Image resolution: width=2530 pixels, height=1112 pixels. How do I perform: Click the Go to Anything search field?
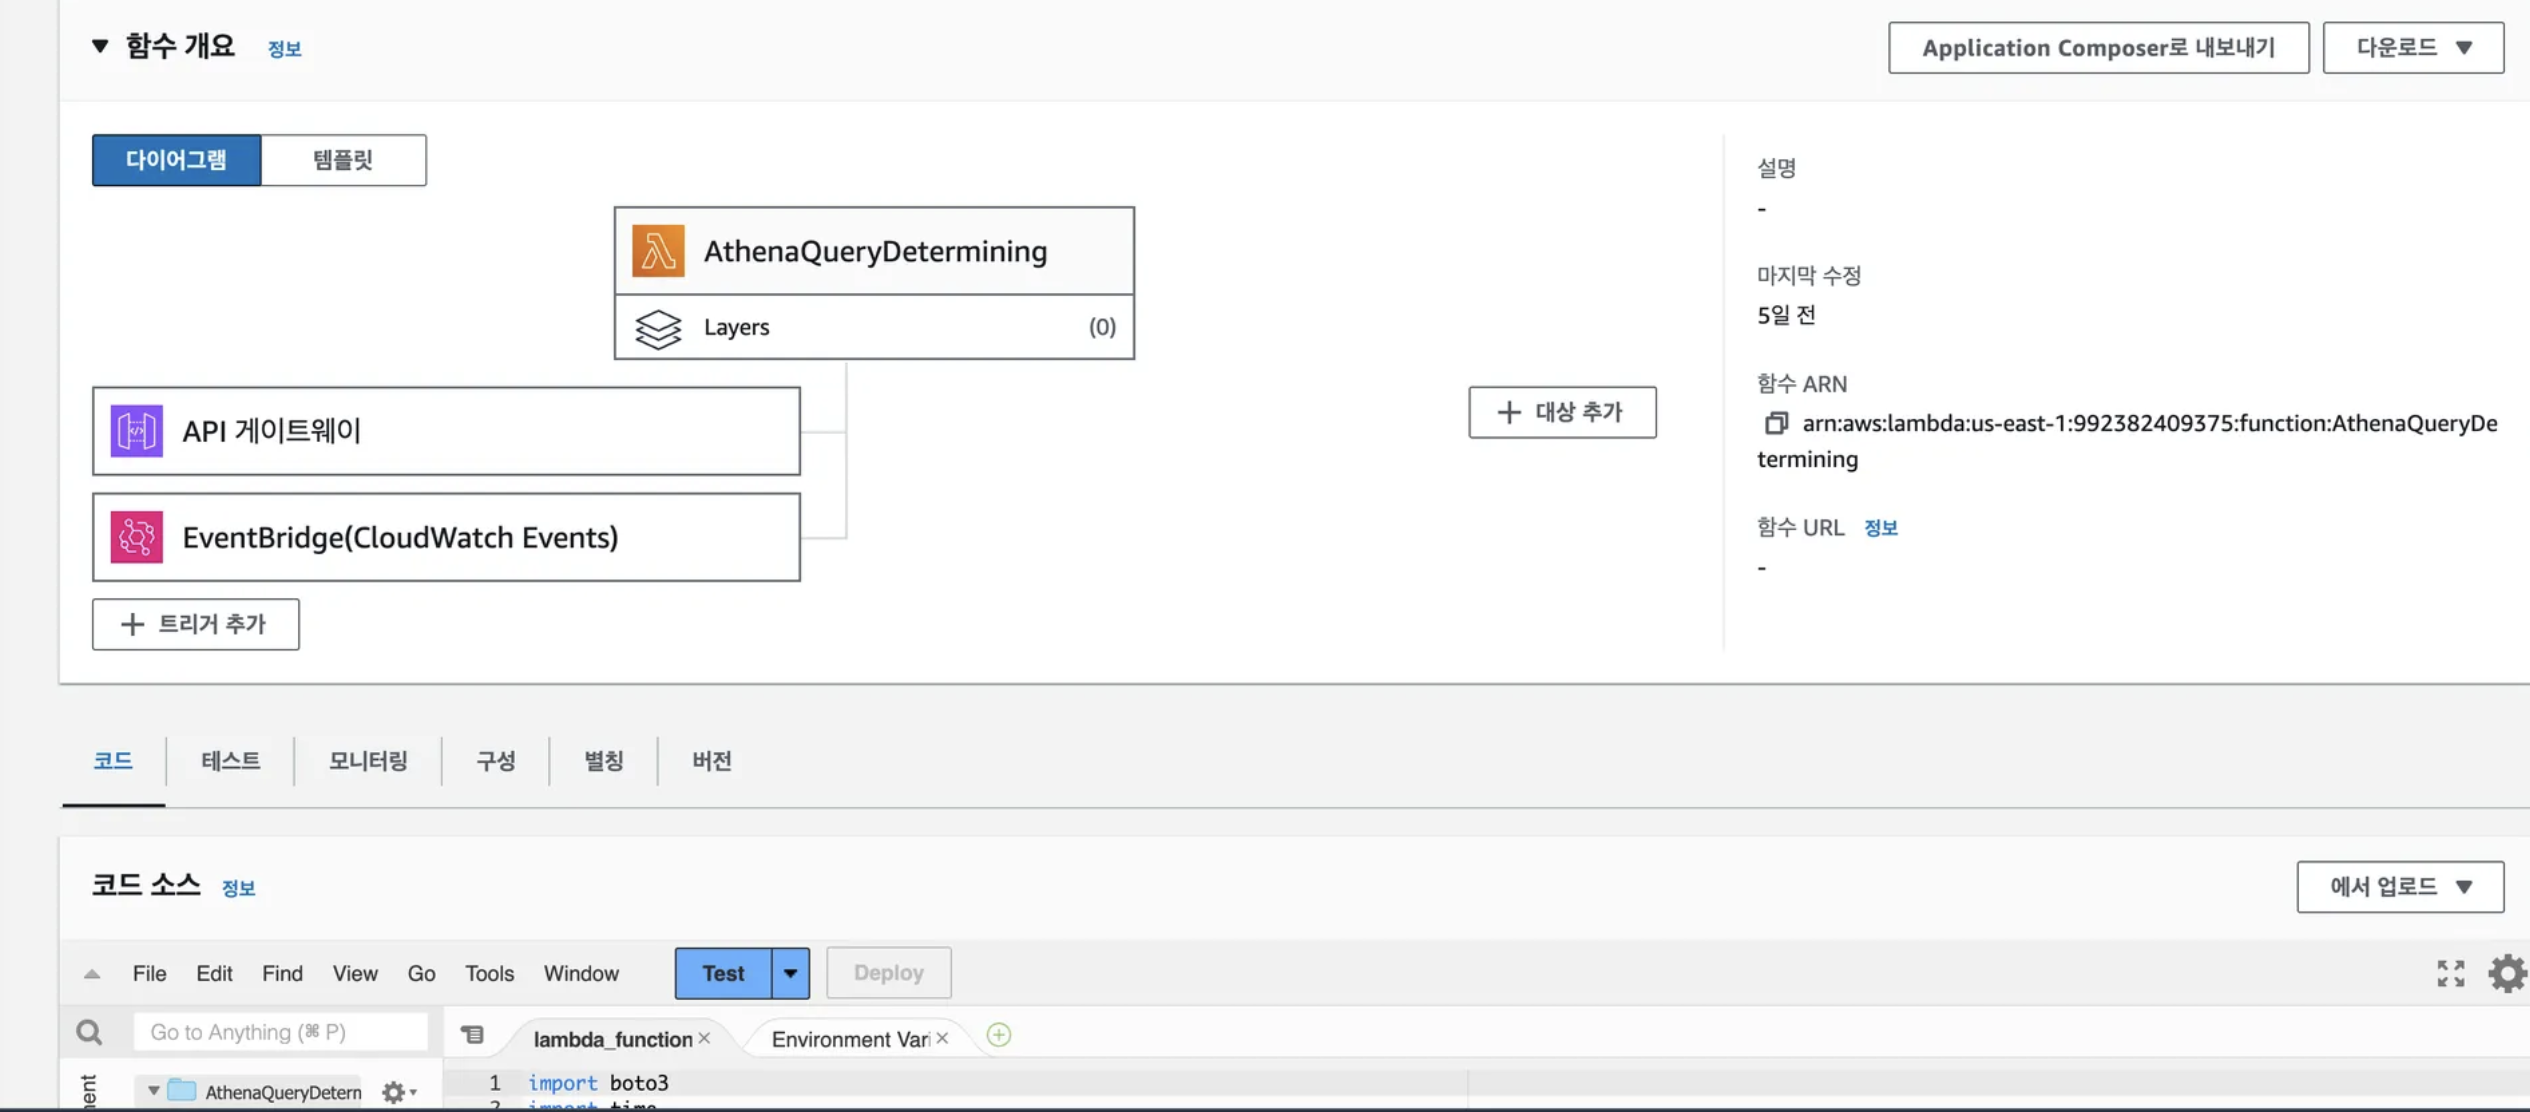280,1032
